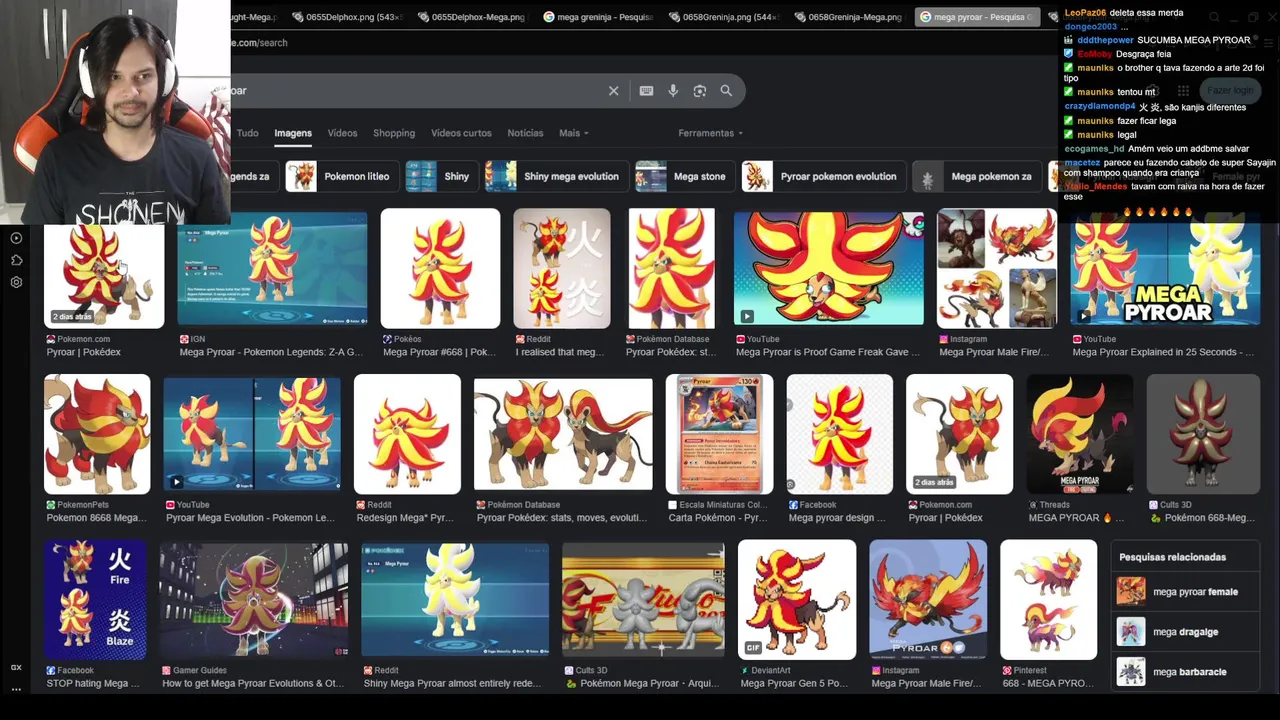Open Reddit Redesign Mega Pyroar image
Screen dimensions: 1280x720
[x=407, y=434]
